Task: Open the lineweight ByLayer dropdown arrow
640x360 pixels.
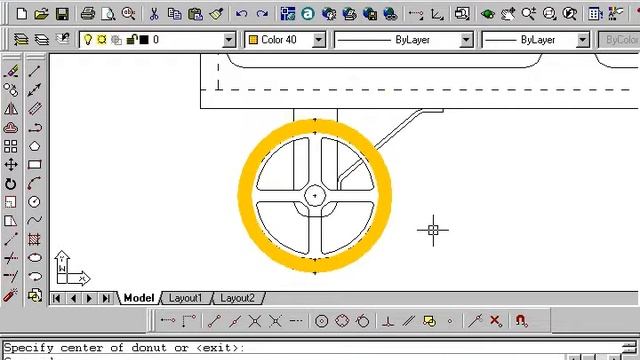Action: [x=583, y=40]
